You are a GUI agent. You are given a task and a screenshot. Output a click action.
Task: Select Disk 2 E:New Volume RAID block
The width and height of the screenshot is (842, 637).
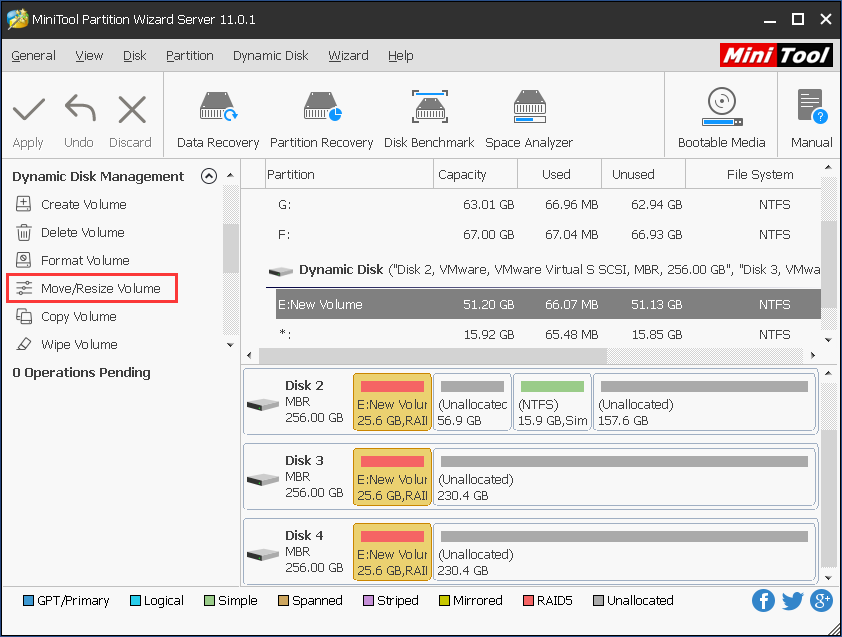[x=393, y=402]
